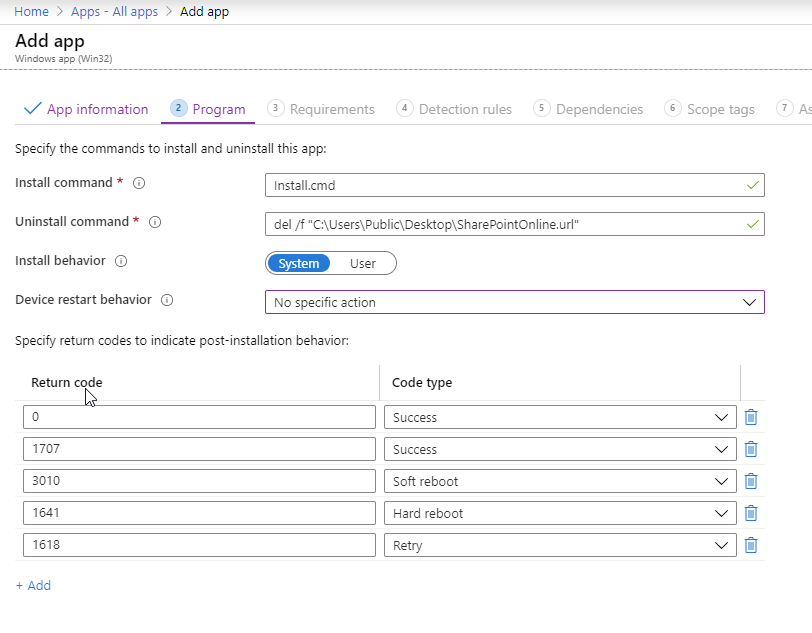The image size is (812, 633).
Task: Click the Add app breadcrumb
Action: [205, 11]
